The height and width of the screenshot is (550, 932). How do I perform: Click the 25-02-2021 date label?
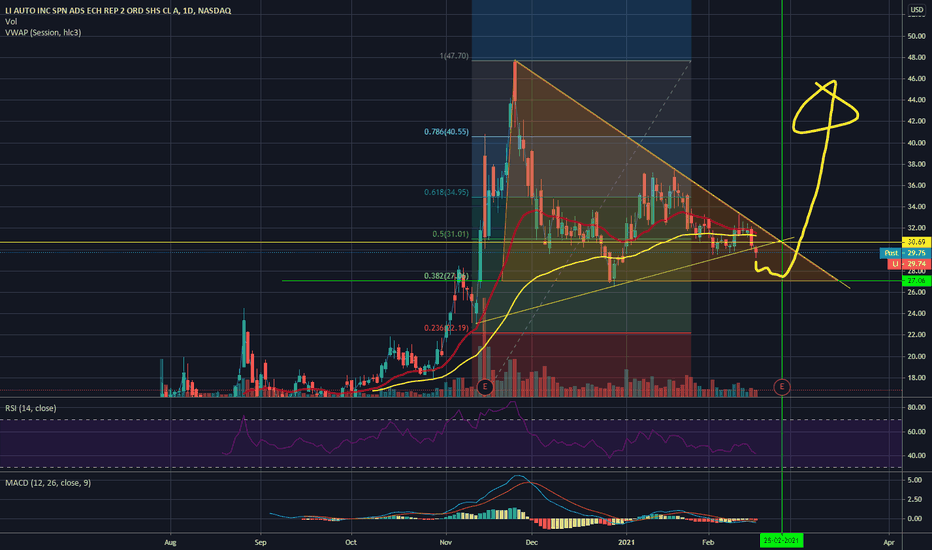(x=781, y=540)
